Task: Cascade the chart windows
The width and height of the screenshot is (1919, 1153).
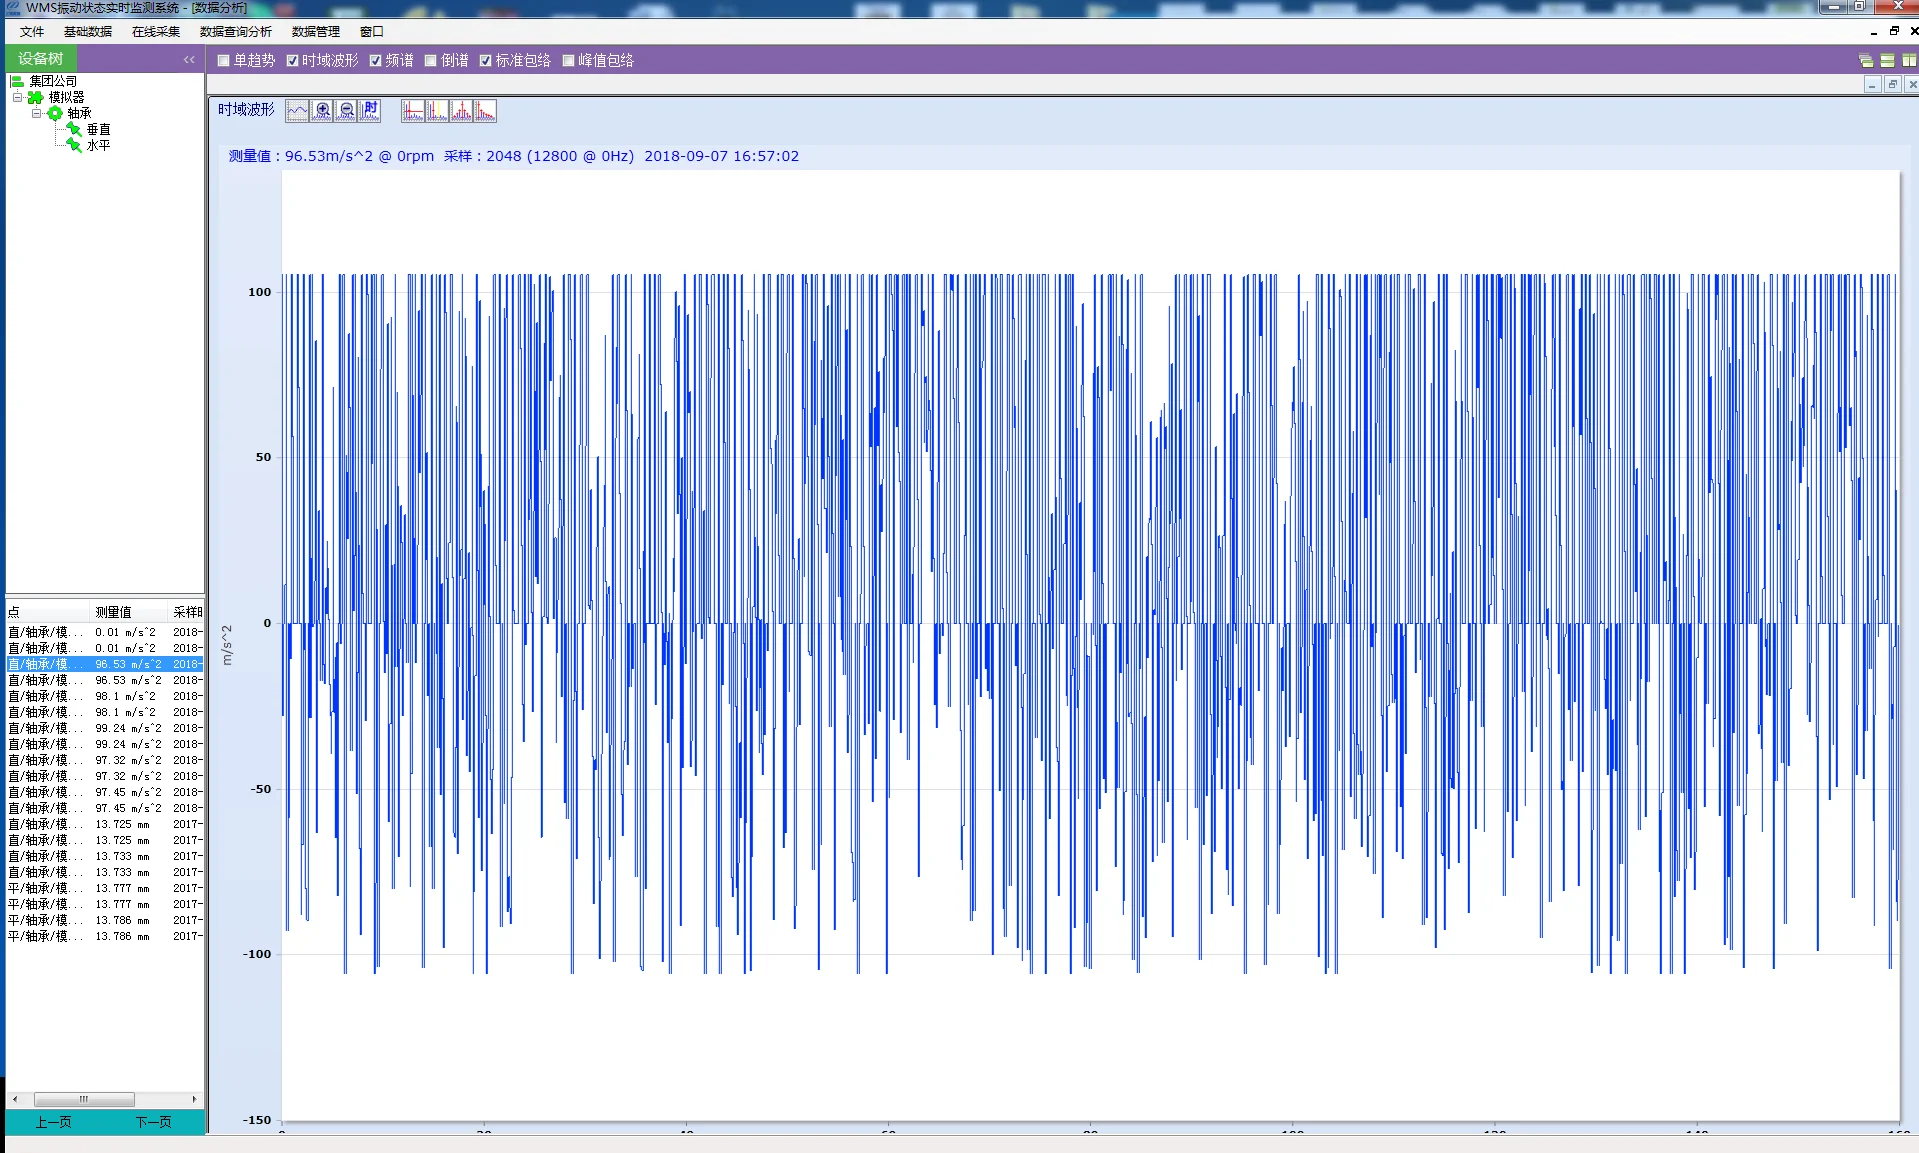Action: tap(1866, 60)
